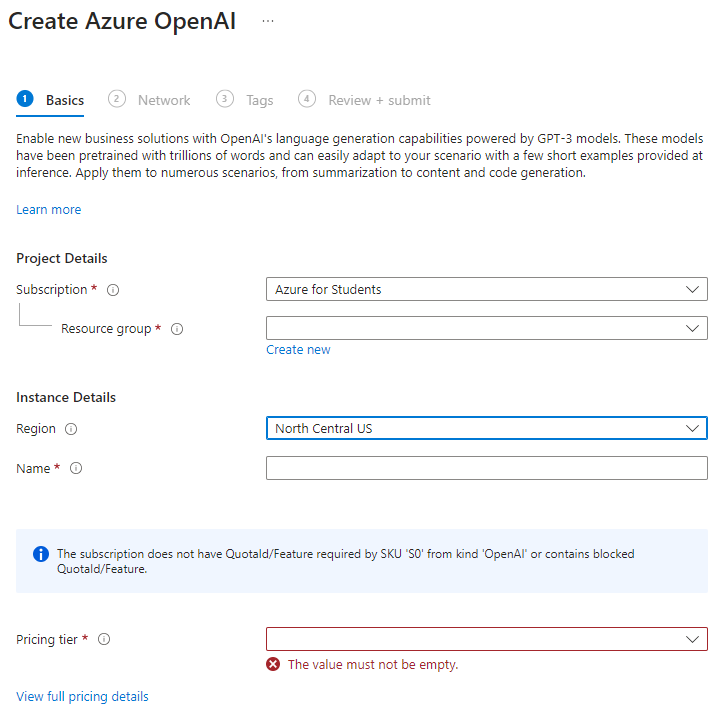Expand the Resource group dropdown

pos(487,328)
